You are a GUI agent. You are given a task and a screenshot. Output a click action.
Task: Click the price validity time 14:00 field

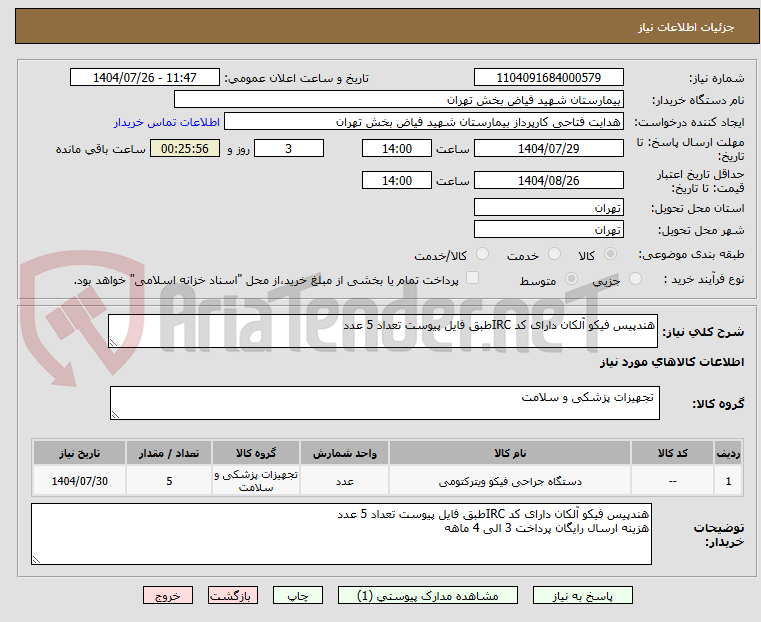[x=397, y=180]
